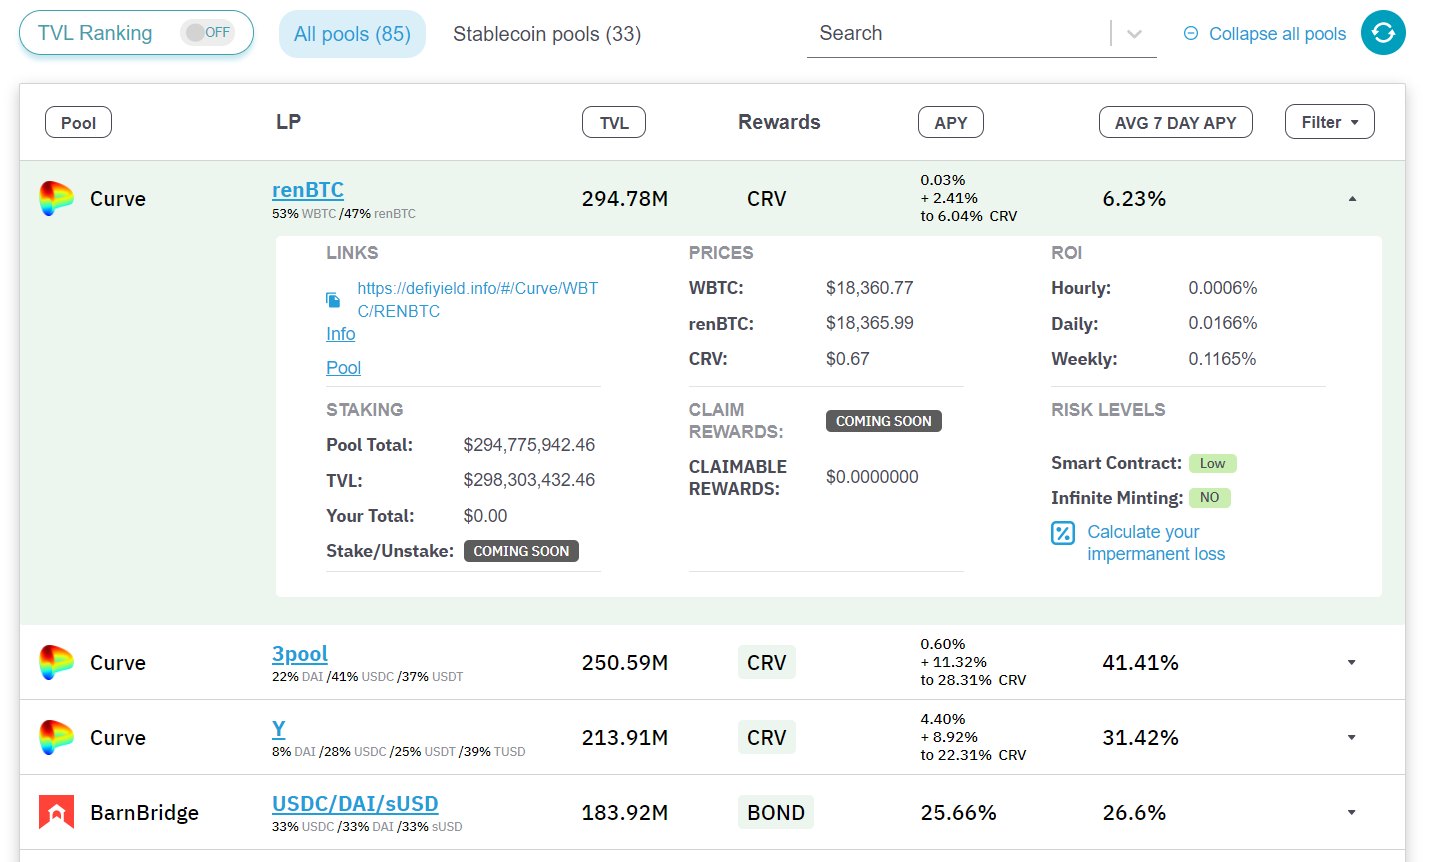1440x862 pixels.
Task: Open the Y pool link
Action: click(279, 729)
